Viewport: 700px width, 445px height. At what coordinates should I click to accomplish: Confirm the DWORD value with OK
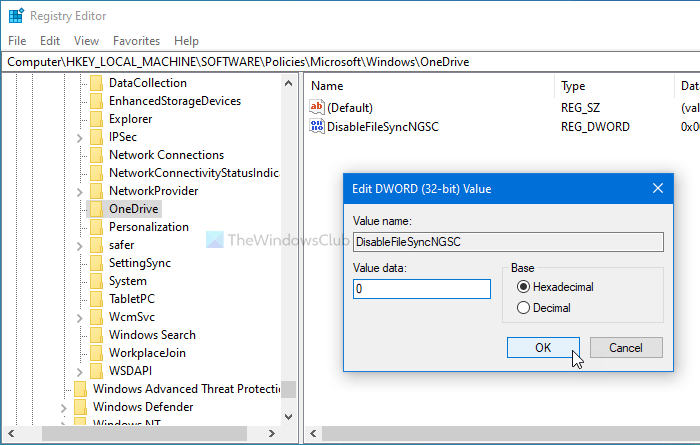[543, 348]
